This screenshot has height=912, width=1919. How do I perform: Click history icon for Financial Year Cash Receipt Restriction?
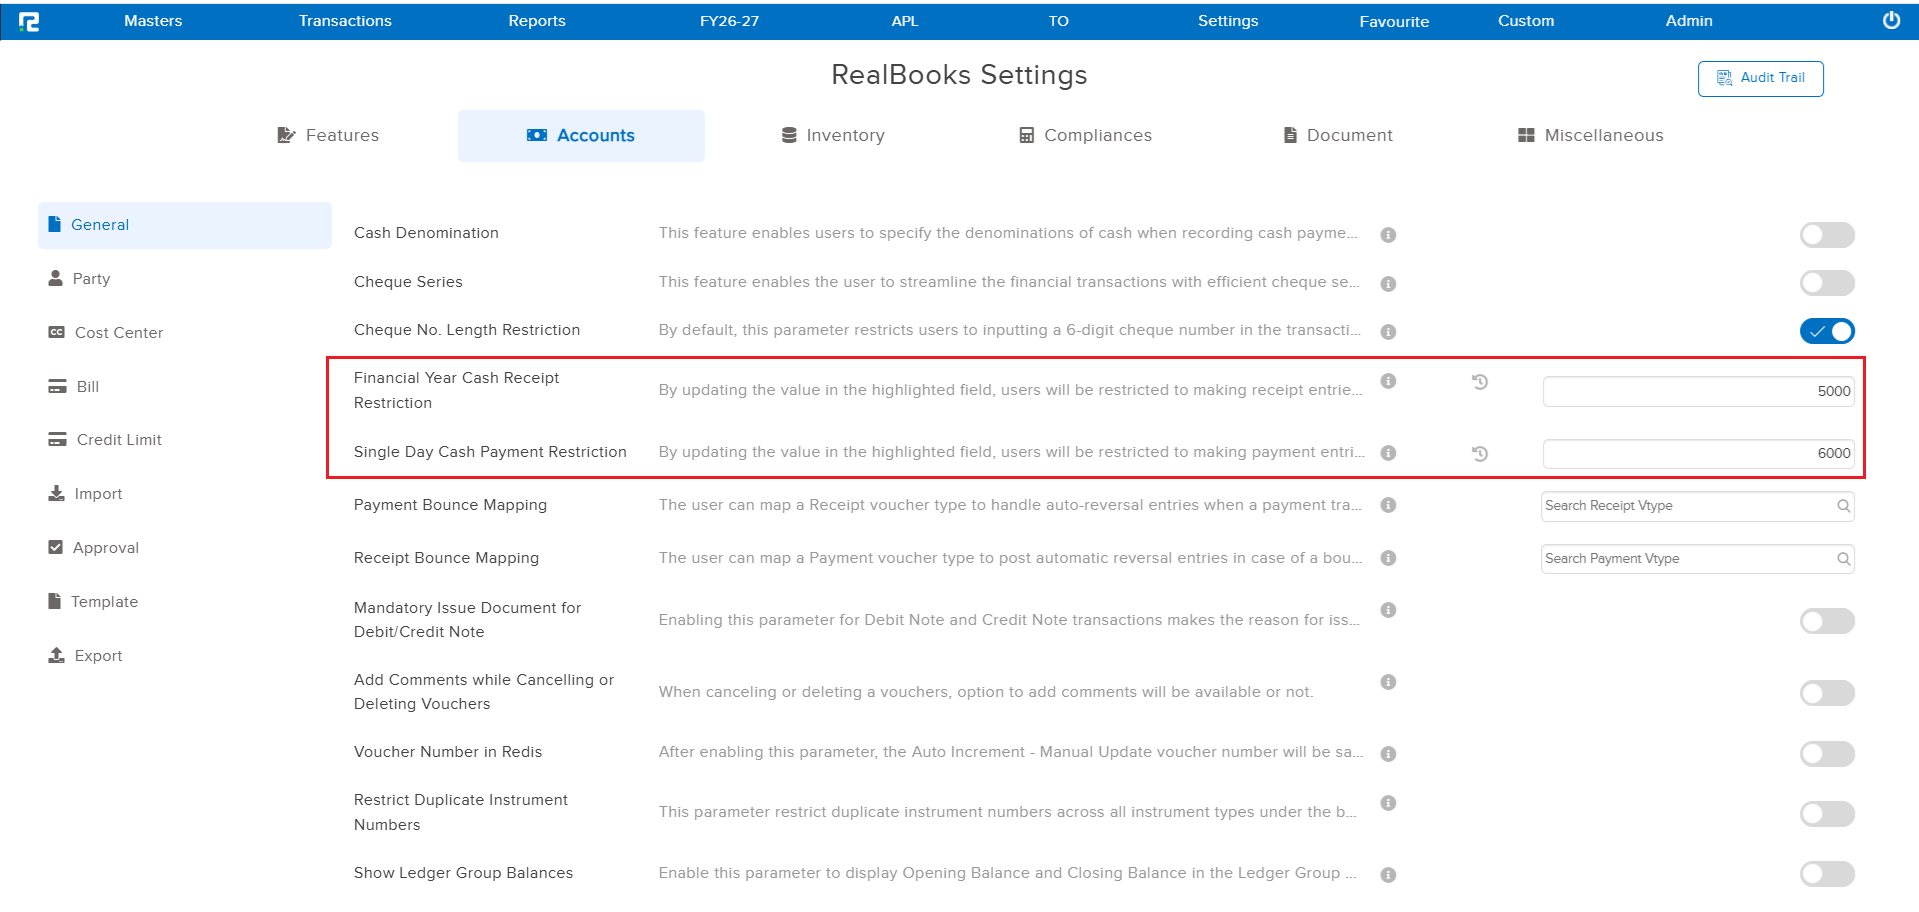point(1480,381)
